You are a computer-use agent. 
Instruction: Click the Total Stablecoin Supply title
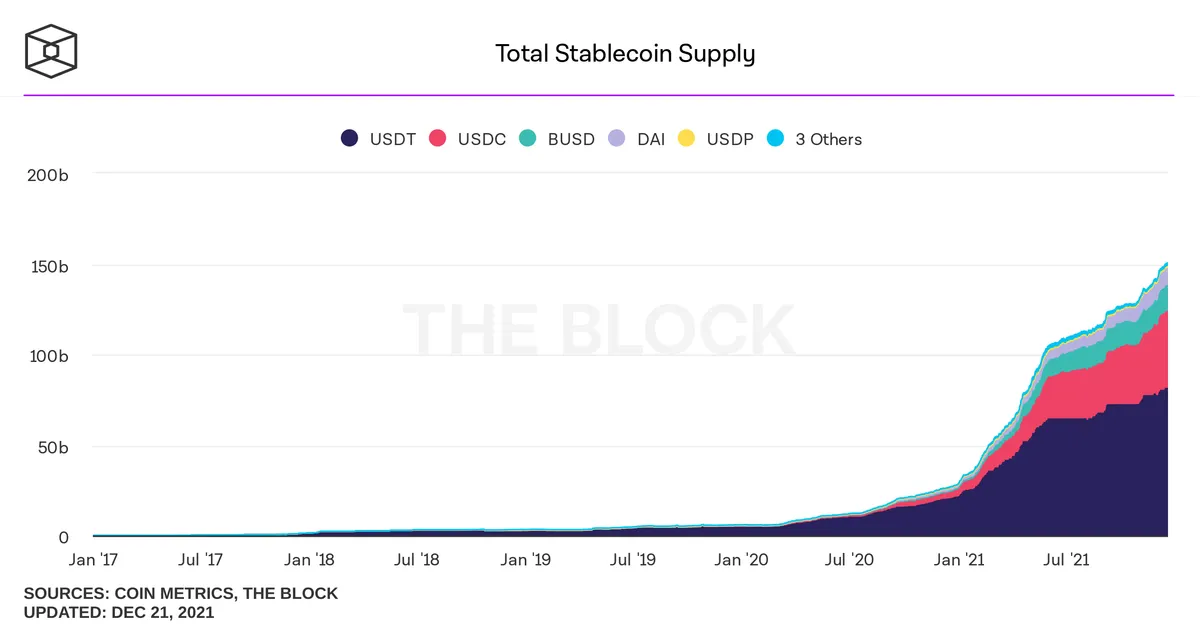[625, 53]
